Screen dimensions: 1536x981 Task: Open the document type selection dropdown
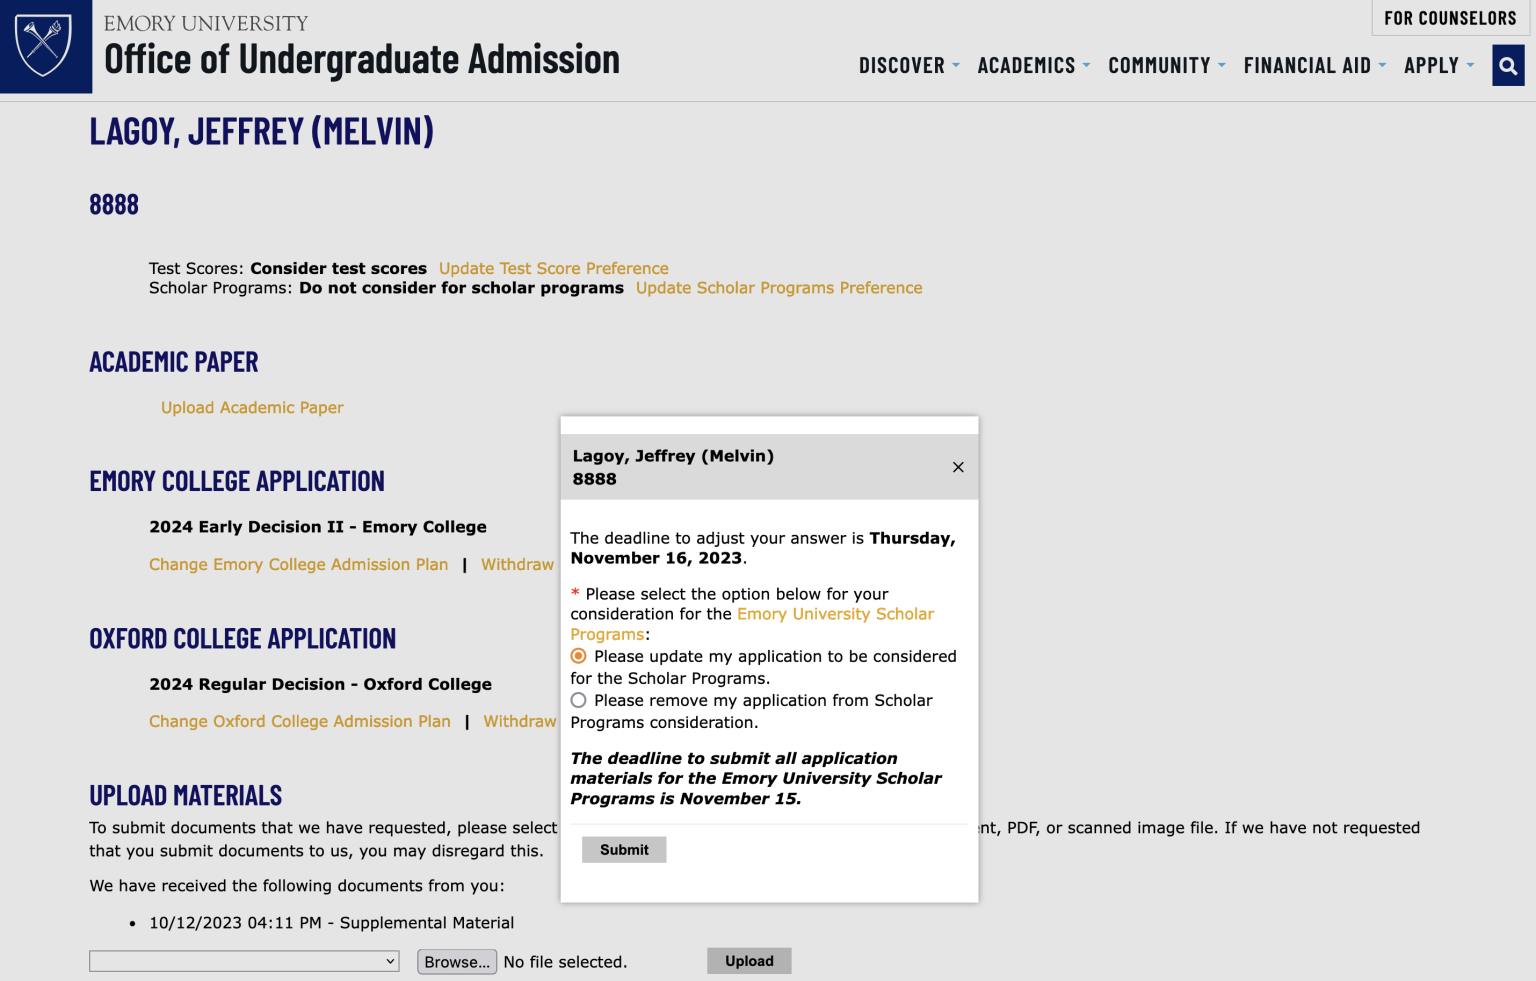coord(243,961)
